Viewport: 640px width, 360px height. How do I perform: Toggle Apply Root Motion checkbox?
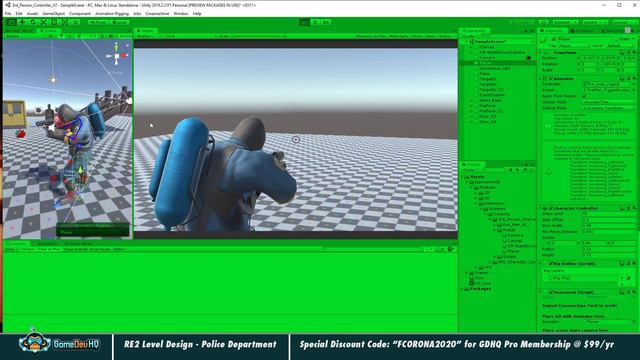pyautogui.click(x=585, y=96)
